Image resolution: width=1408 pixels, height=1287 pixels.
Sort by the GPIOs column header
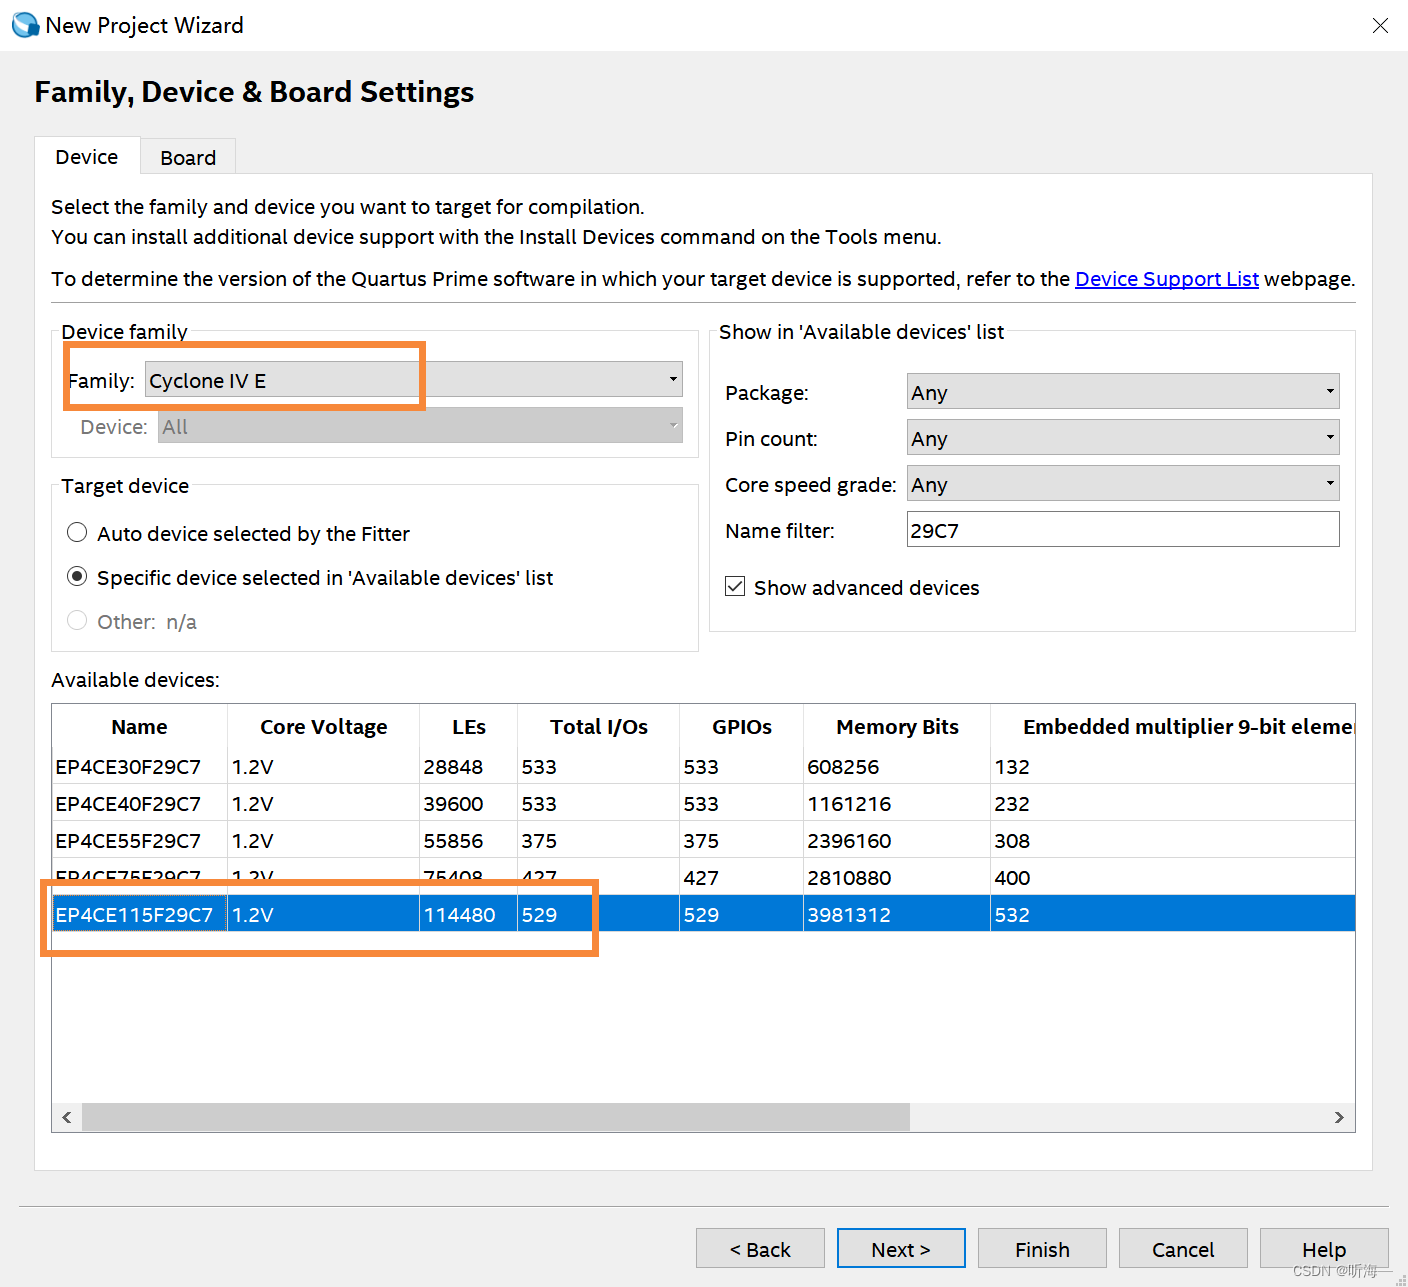(x=741, y=727)
